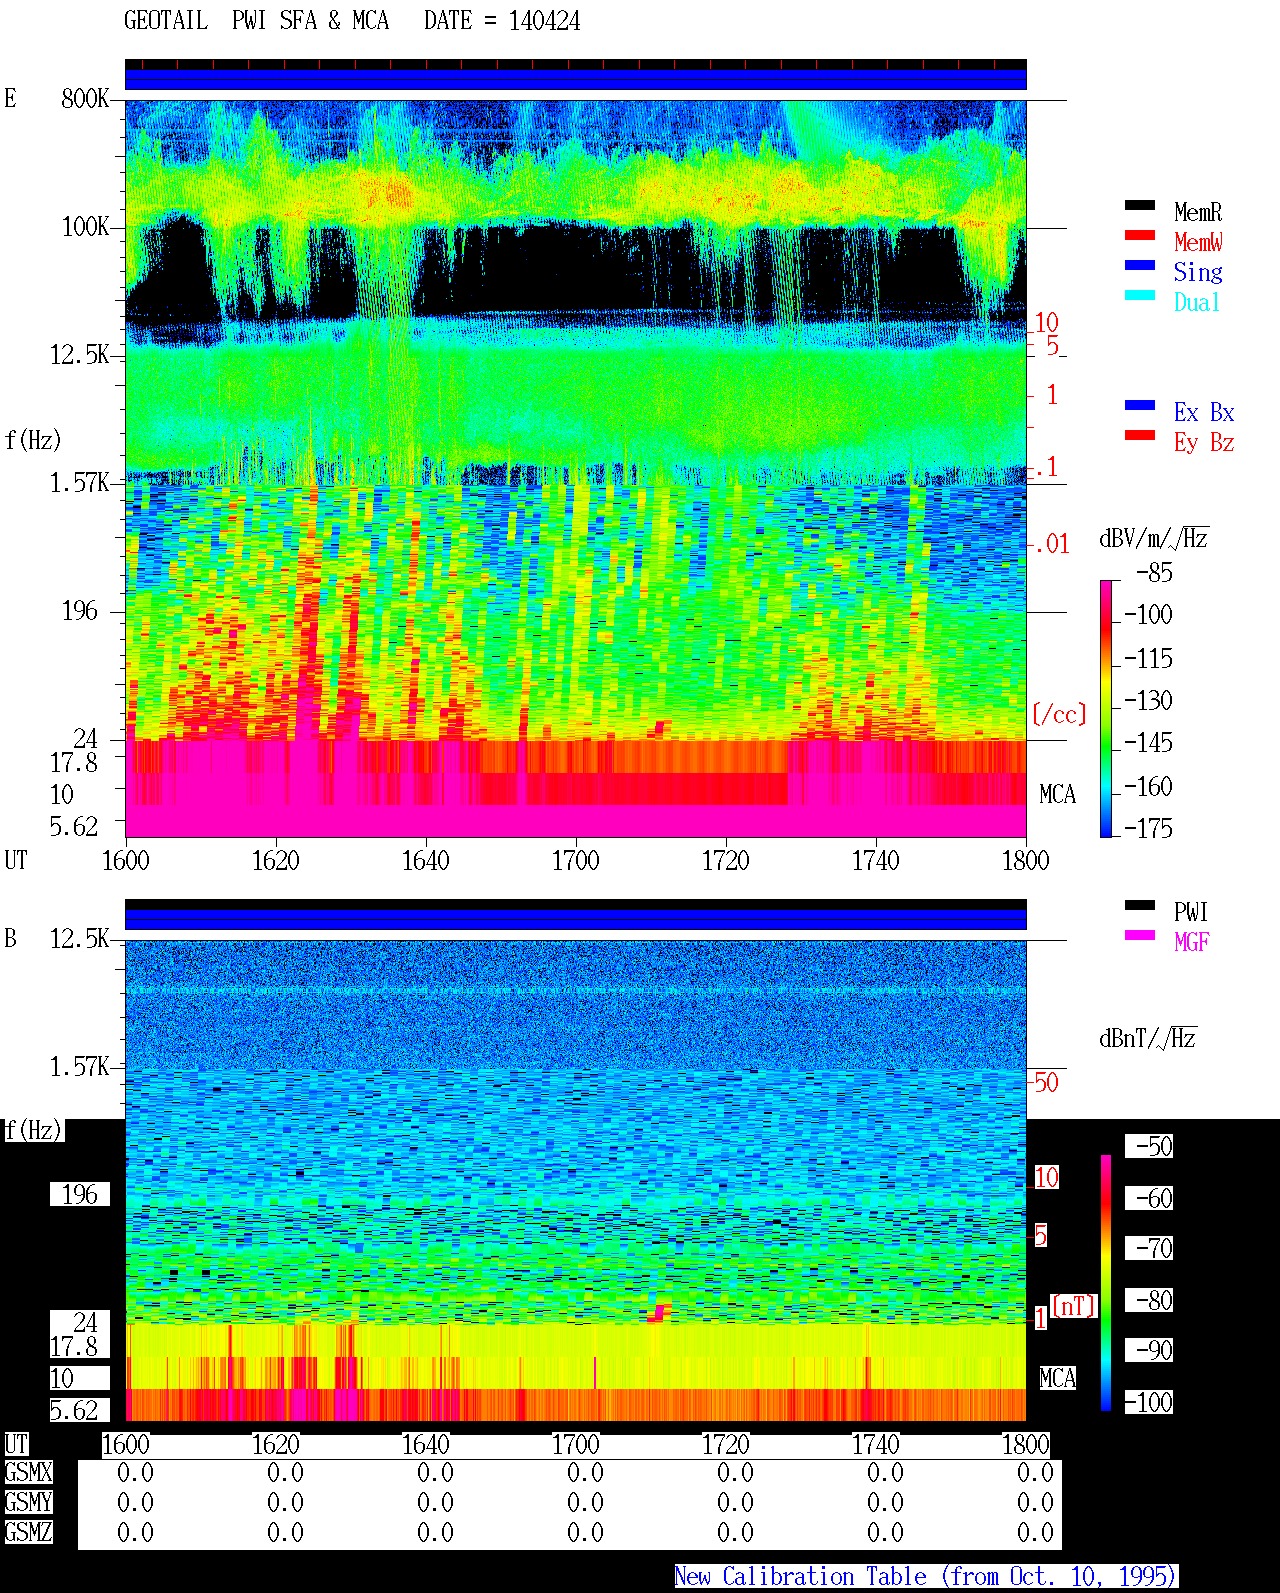Viewport: 1280px width, 1593px height.
Task: Click the 'dBV/m/√Hz' unit label
Action: [1153, 538]
